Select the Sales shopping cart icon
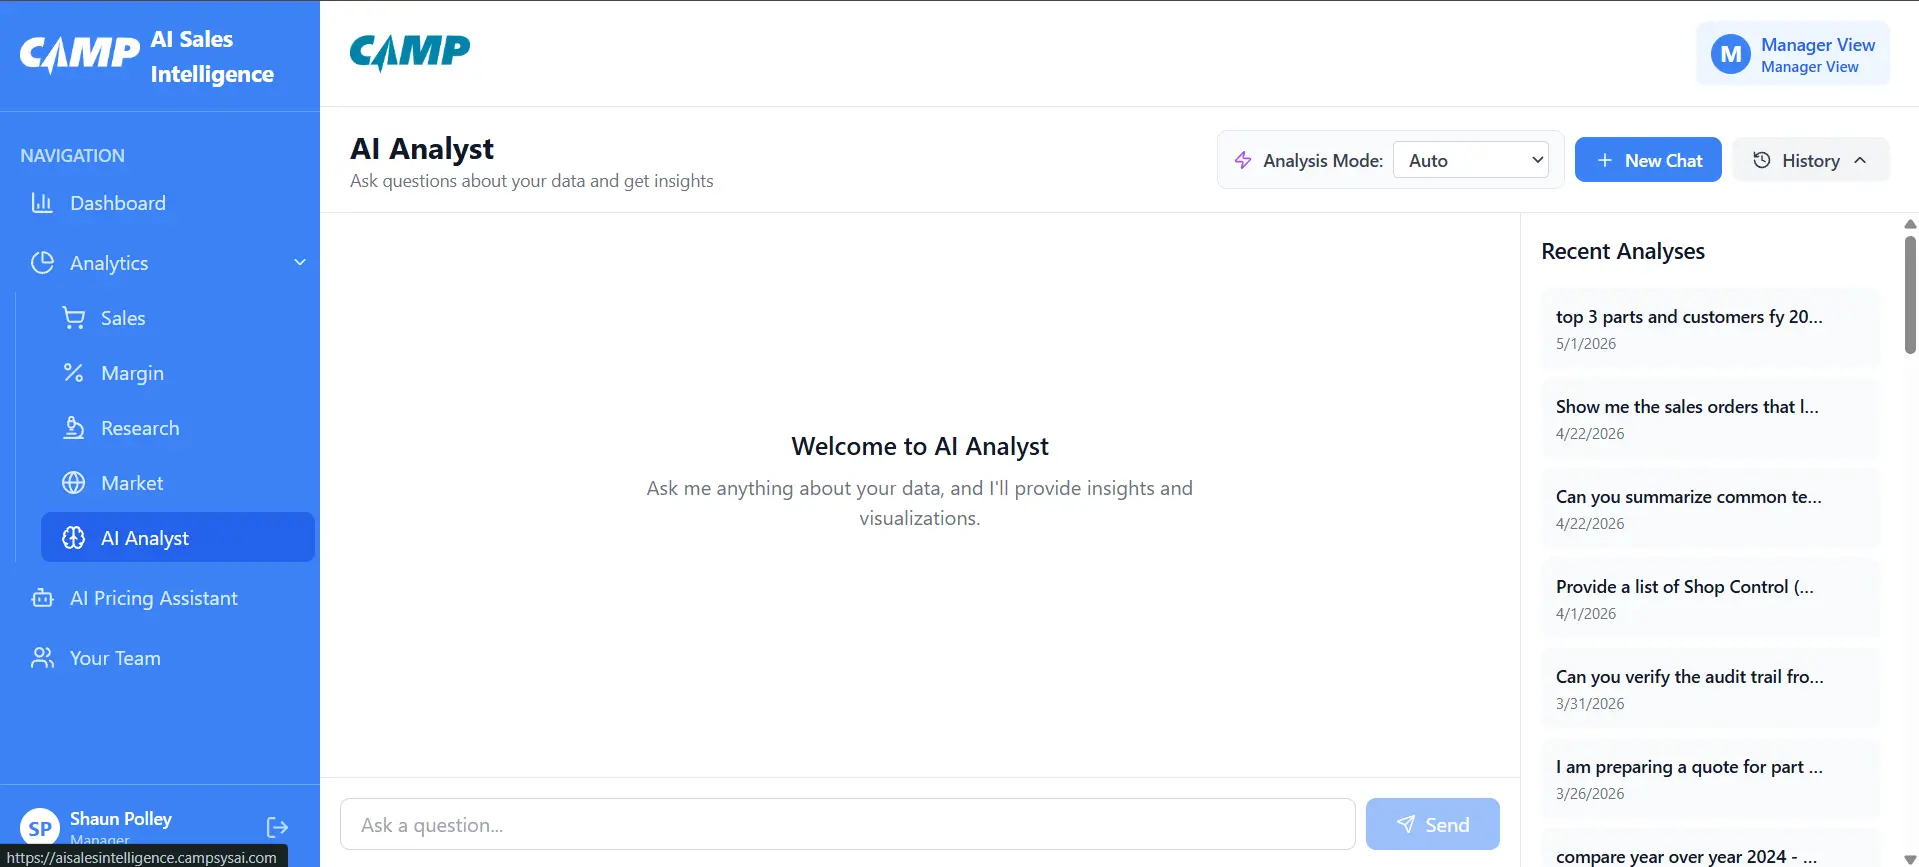The height and width of the screenshot is (867, 1919). [73, 318]
